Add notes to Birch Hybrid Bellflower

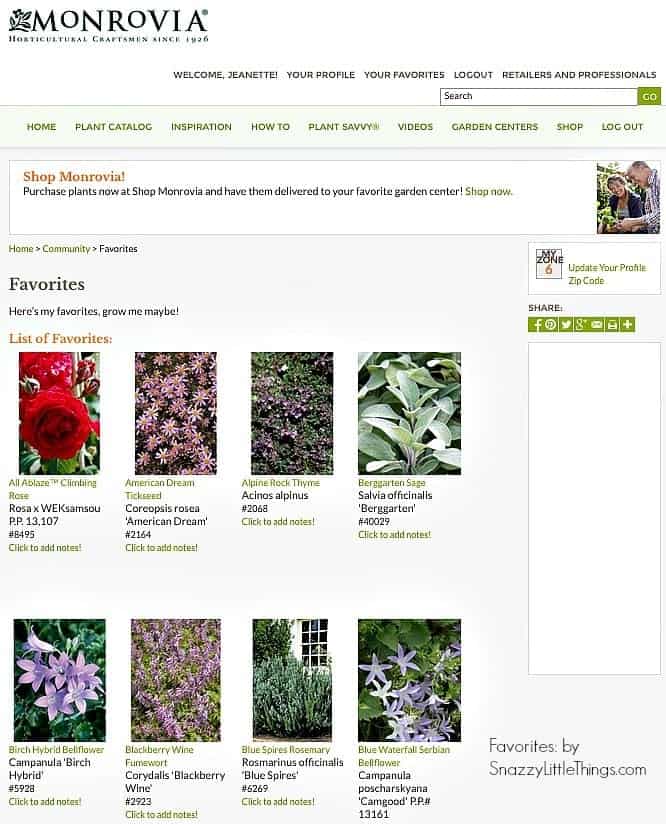pos(45,801)
